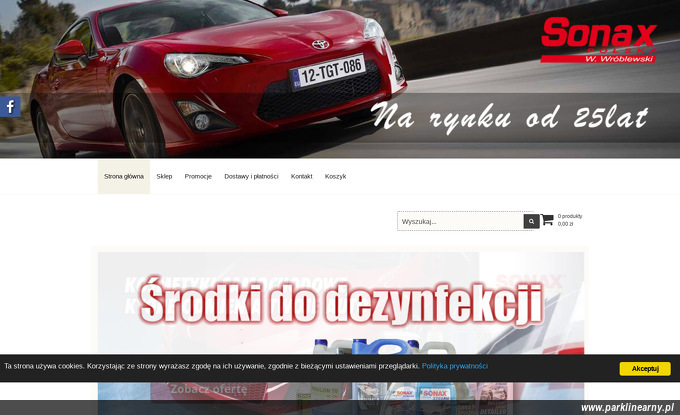Open Dostawy i płatności page
Screen dimensions: 680x415
tap(251, 176)
